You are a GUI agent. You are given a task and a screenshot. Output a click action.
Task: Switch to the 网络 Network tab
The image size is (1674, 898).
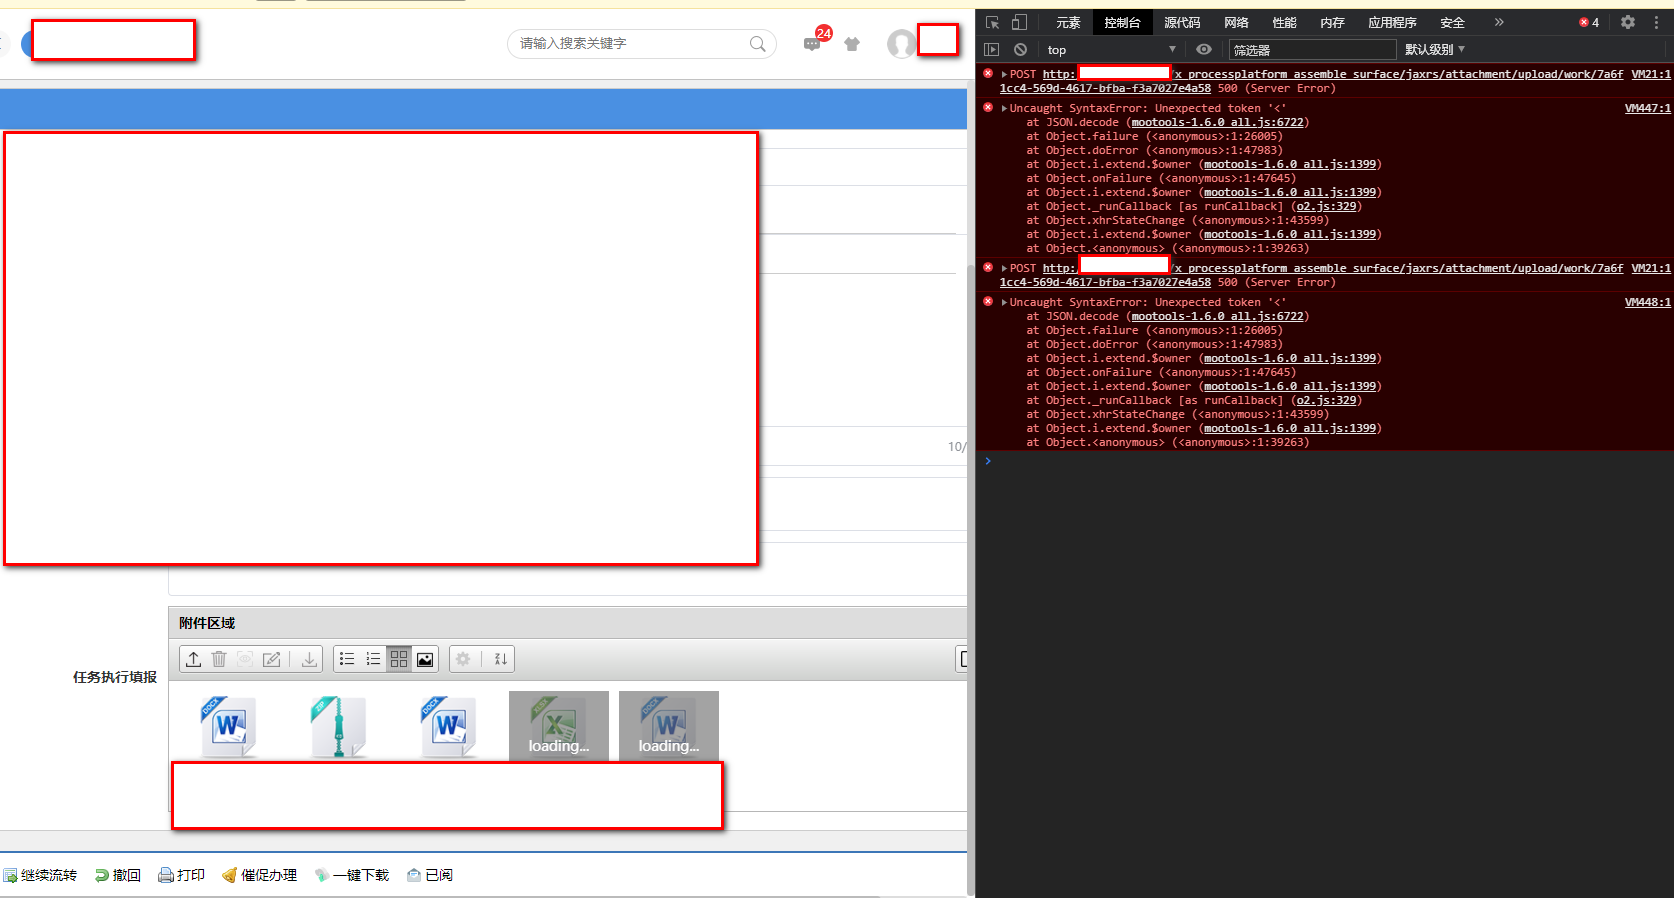click(1236, 22)
